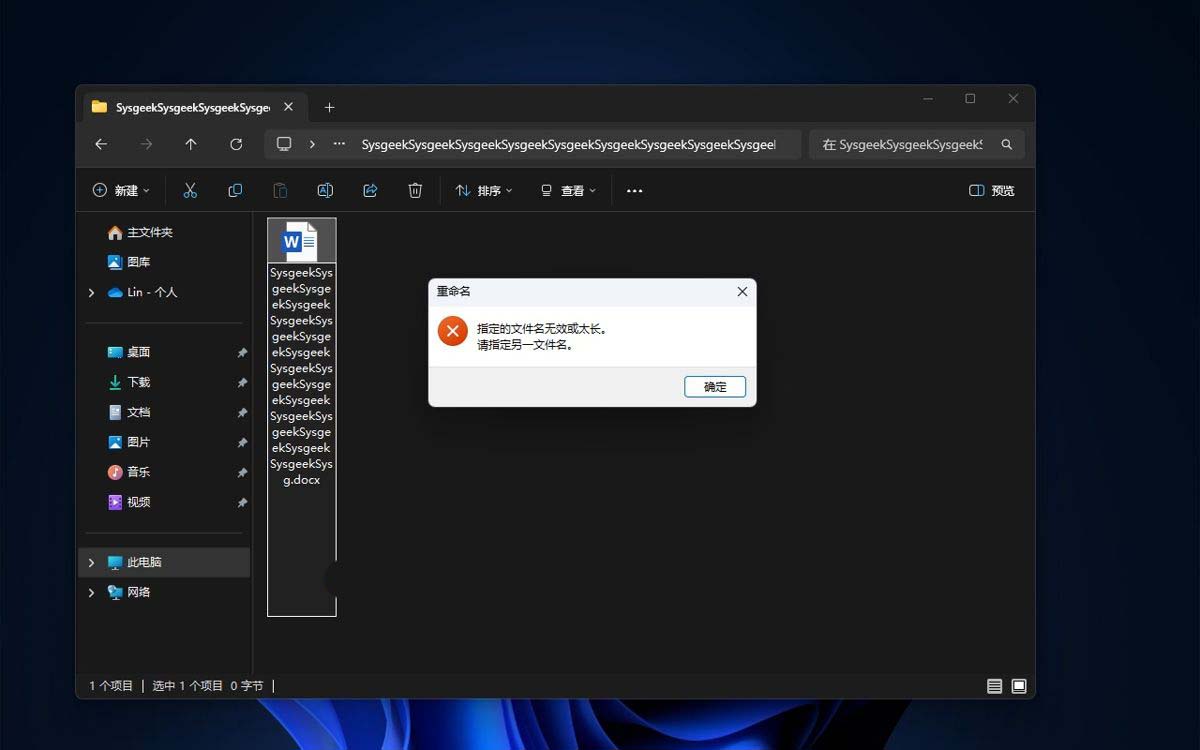Click the Sysgeek docx file thumbnail
This screenshot has width=1200, height=750.
301,242
